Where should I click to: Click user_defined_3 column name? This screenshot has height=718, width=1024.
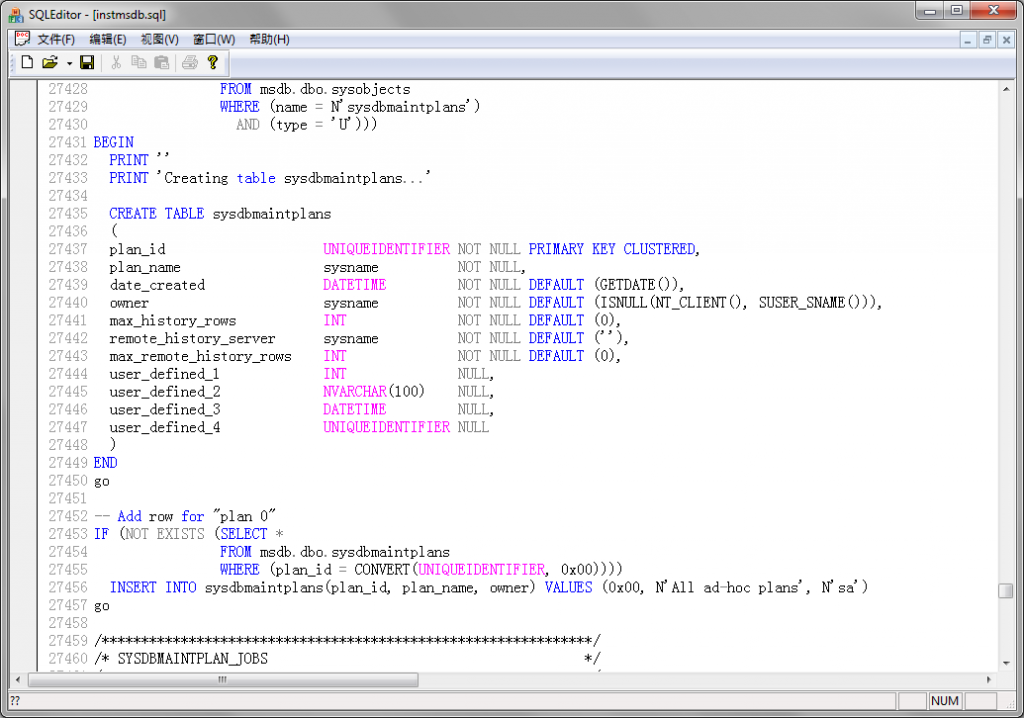coord(165,410)
